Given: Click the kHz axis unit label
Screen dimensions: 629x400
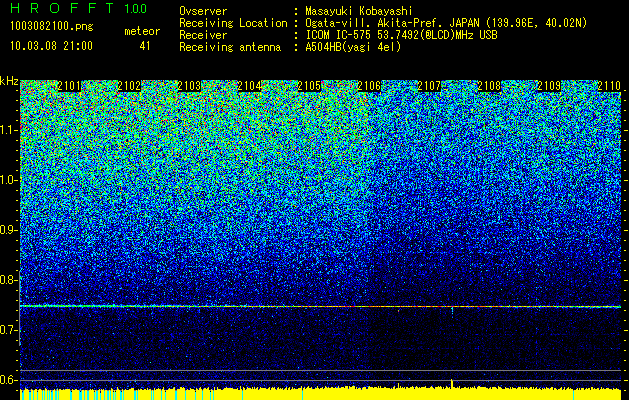Looking at the screenshot, I should [x=9, y=81].
